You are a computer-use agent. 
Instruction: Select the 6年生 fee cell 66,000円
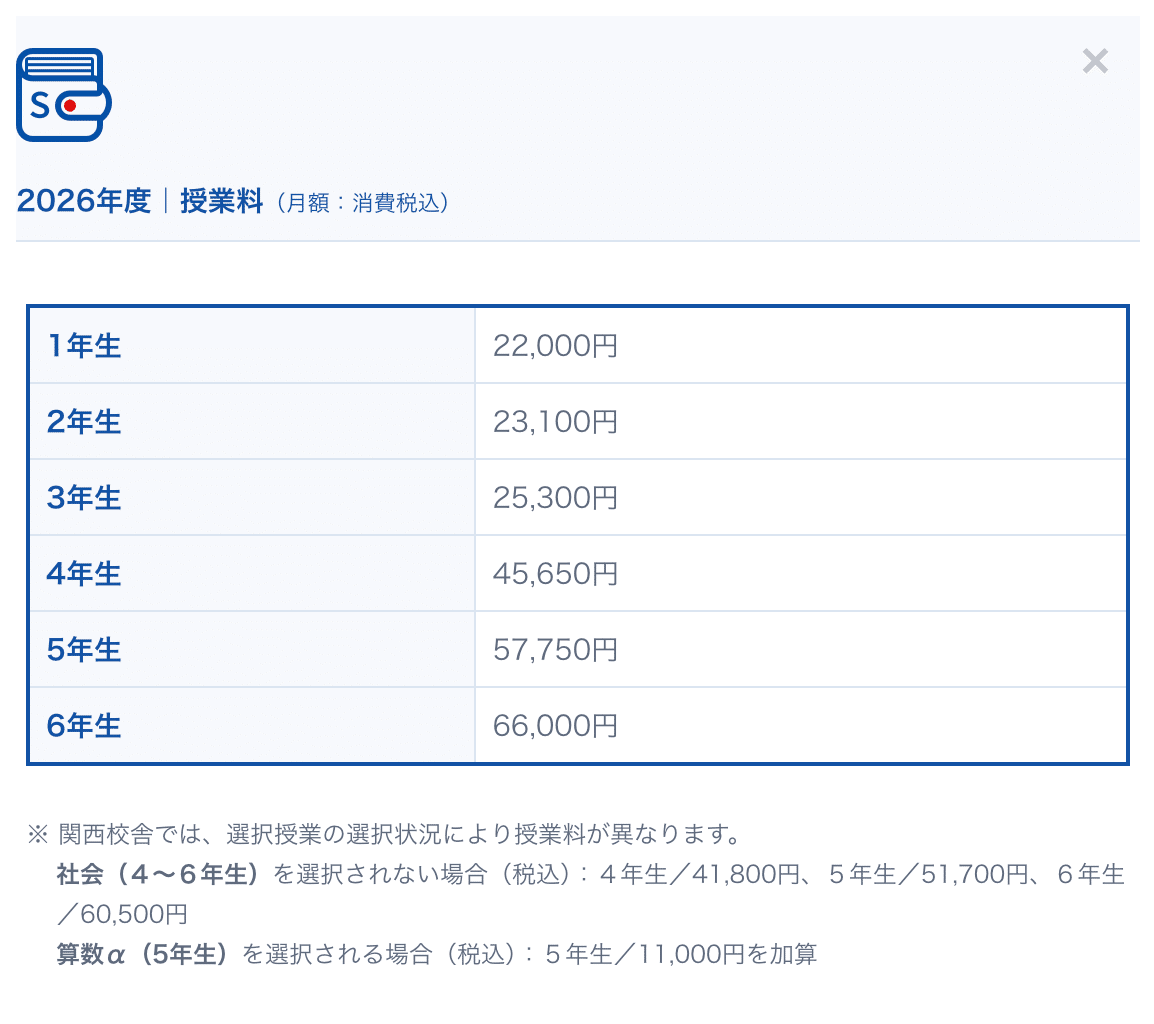pyautogui.click(x=554, y=725)
